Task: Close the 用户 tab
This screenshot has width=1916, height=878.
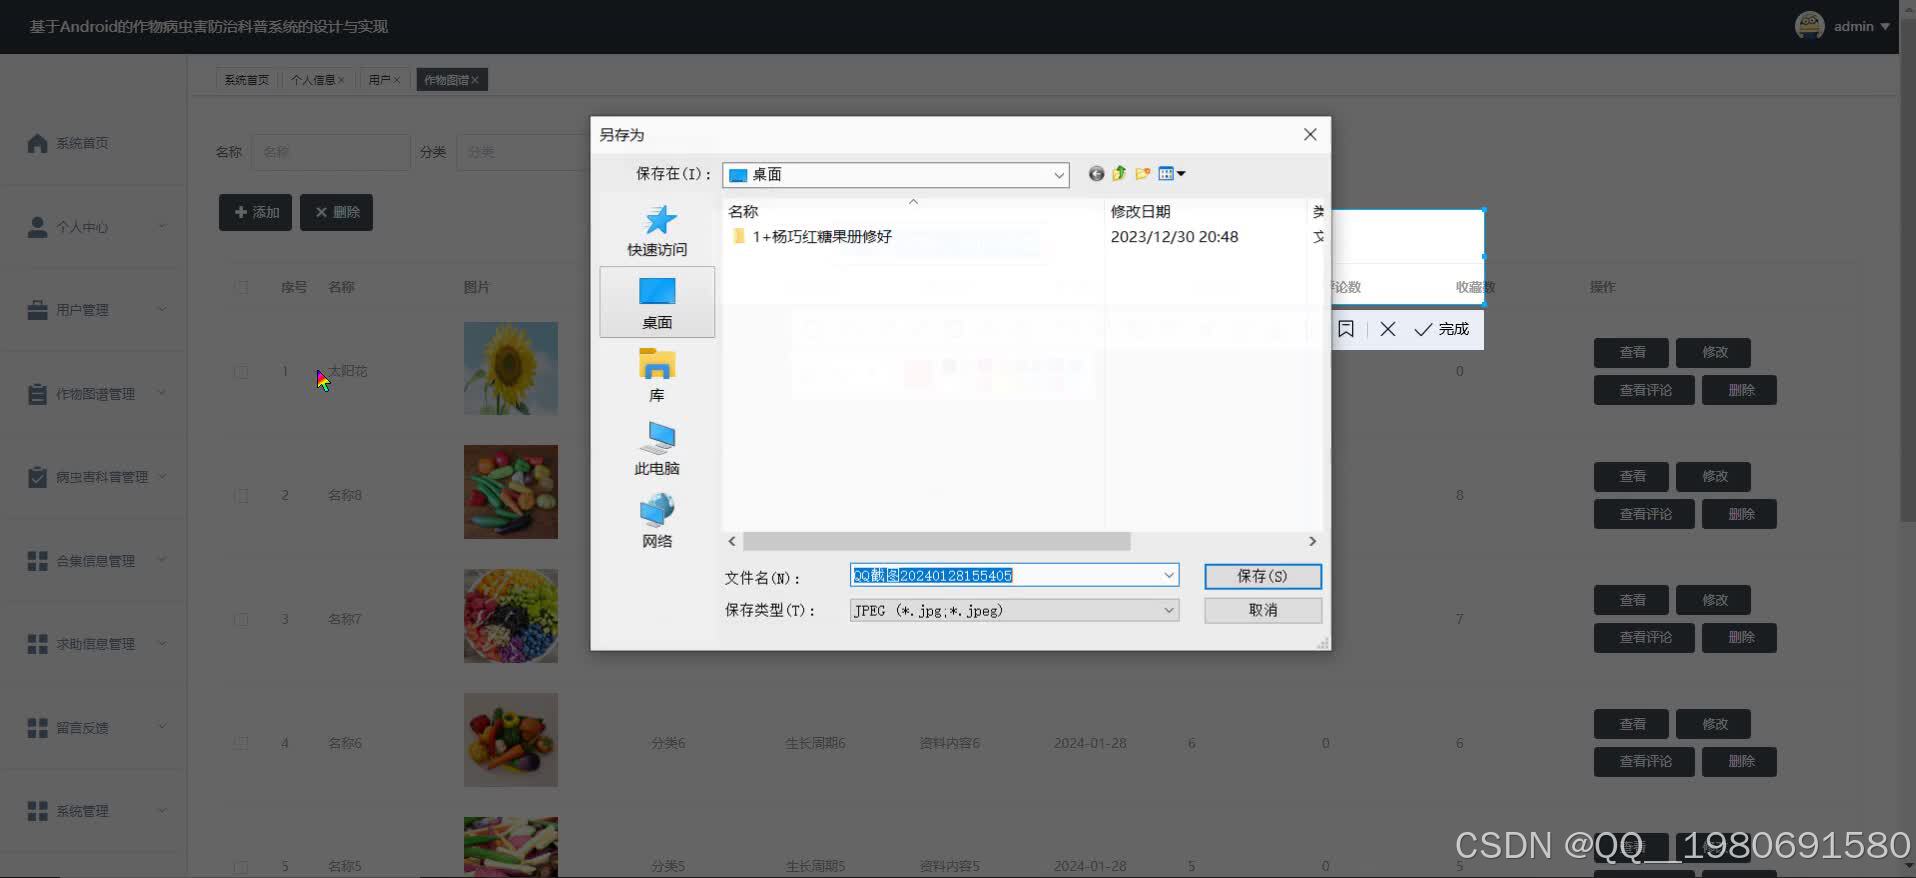Action: pyautogui.click(x=396, y=80)
